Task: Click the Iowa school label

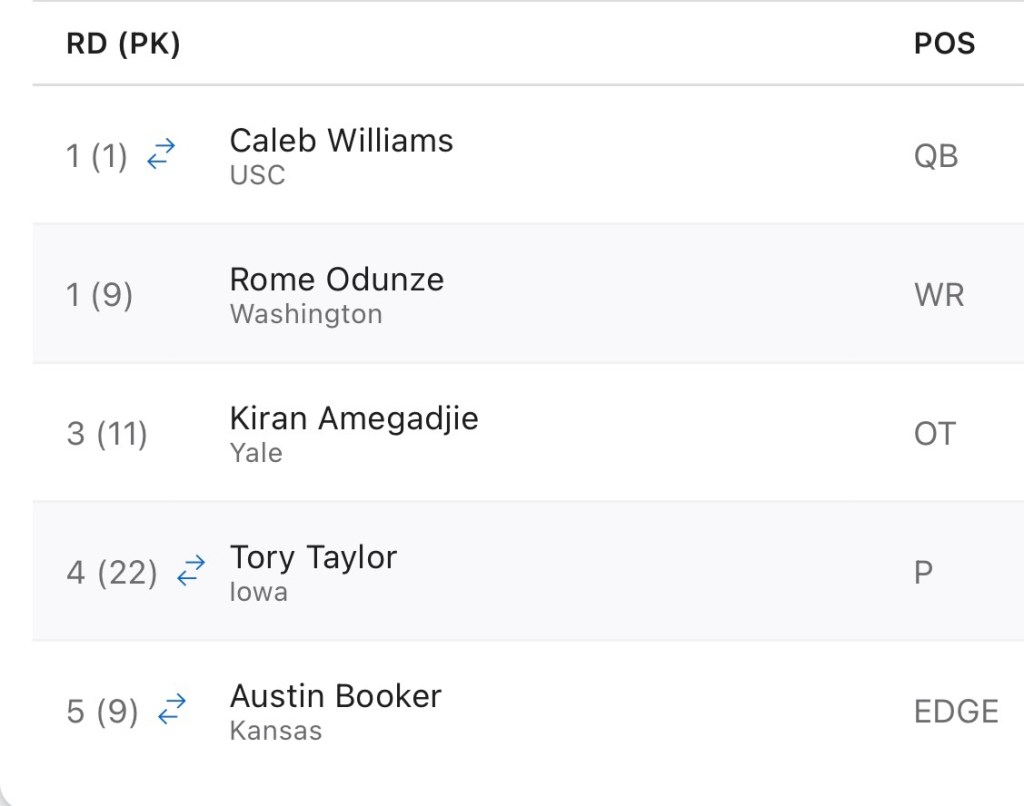Action: click(x=258, y=592)
